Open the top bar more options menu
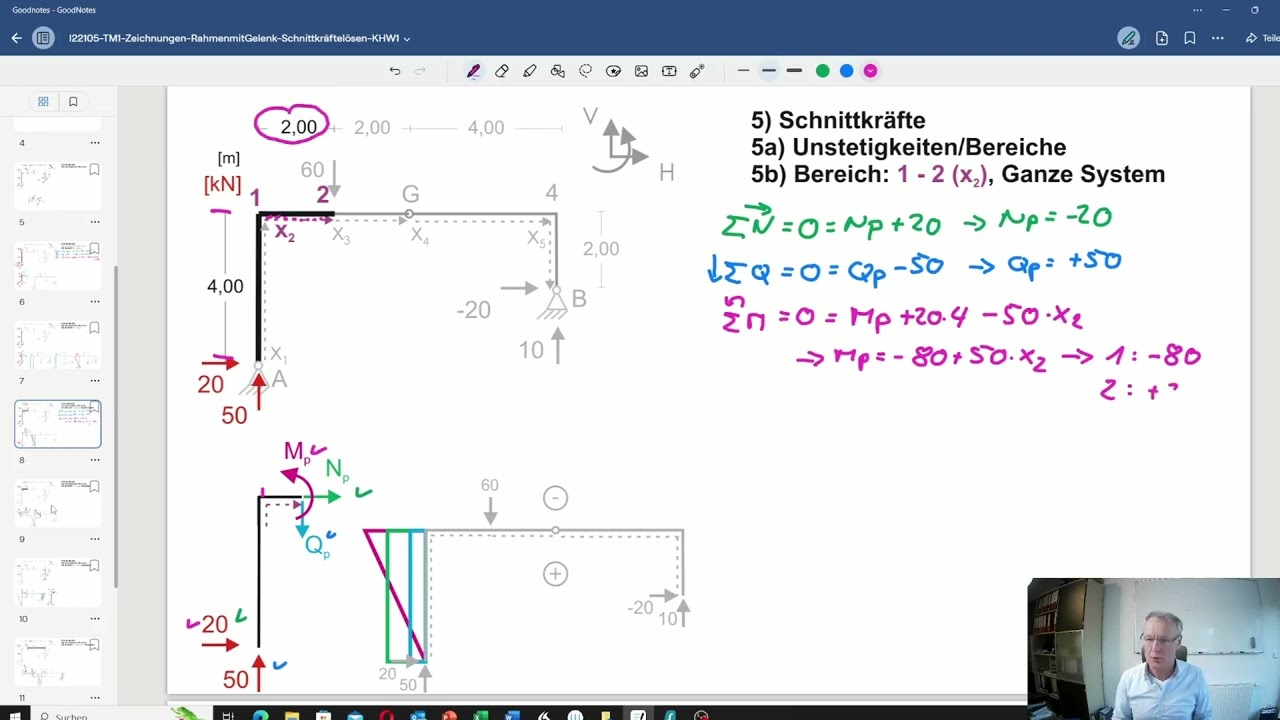 tap(1217, 38)
